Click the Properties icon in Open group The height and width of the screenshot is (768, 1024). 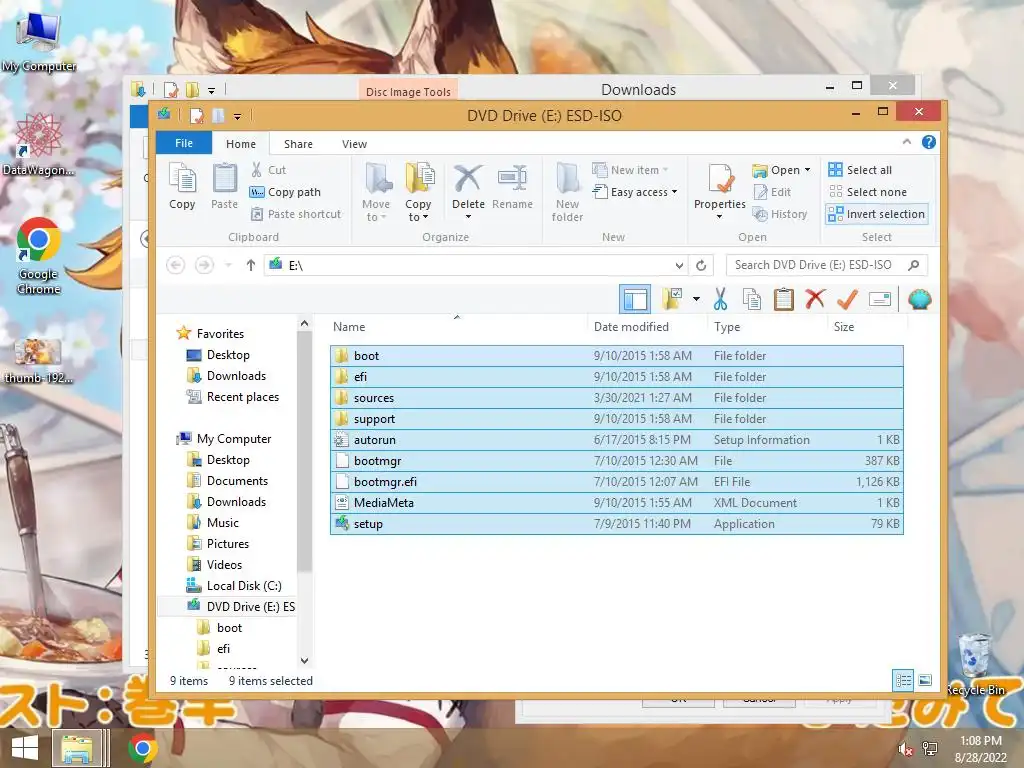(x=720, y=180)
